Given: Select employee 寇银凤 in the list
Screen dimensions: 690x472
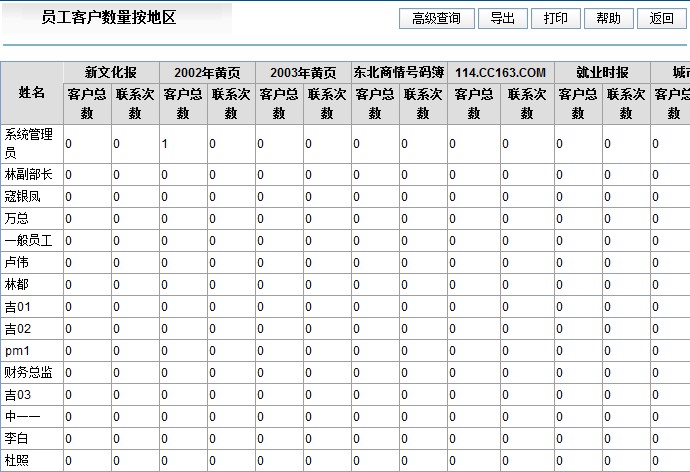Looking at the screenshot, I should tap(24, 197).
